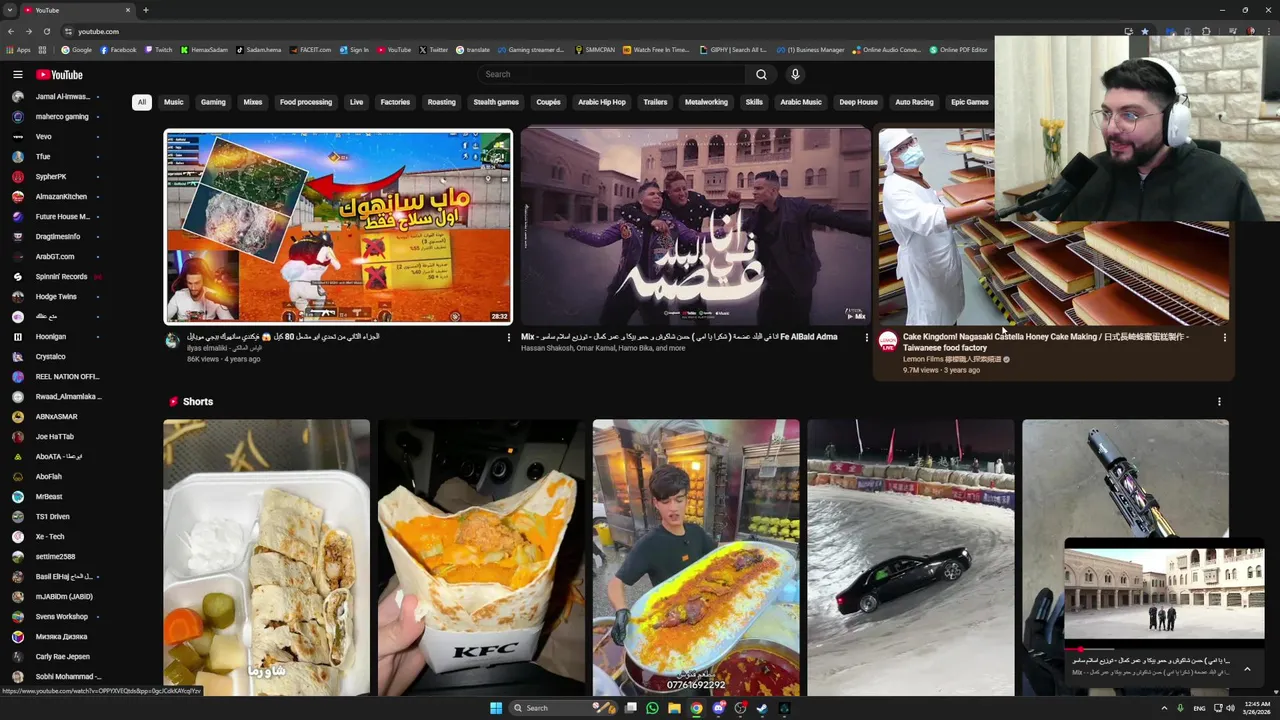The image size is (1280, 720).
Task: Start voice search with microphone icon
Action: 795,74
